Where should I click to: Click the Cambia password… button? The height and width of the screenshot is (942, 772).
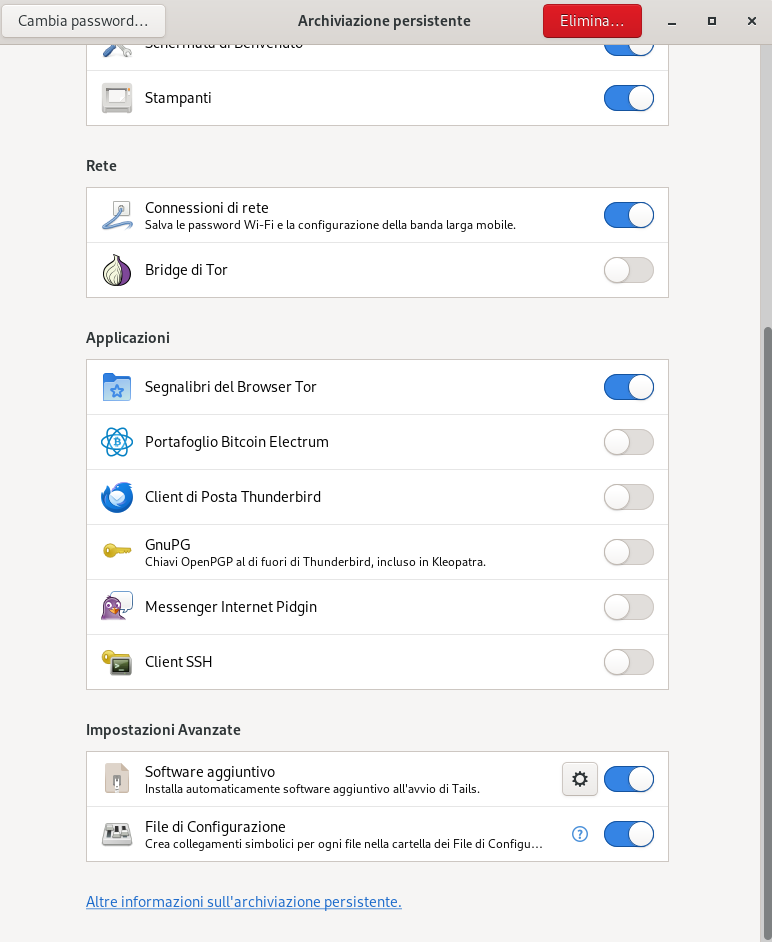(x=84, y=21)
